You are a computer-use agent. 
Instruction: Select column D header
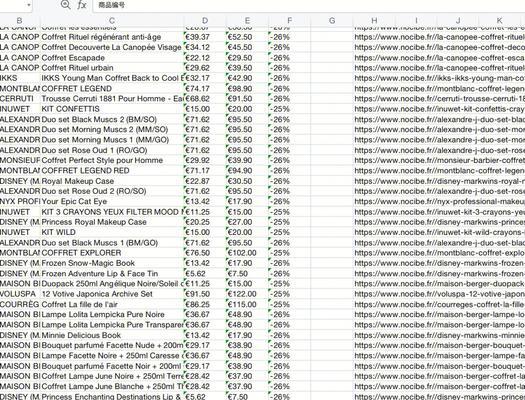[205, 20]
